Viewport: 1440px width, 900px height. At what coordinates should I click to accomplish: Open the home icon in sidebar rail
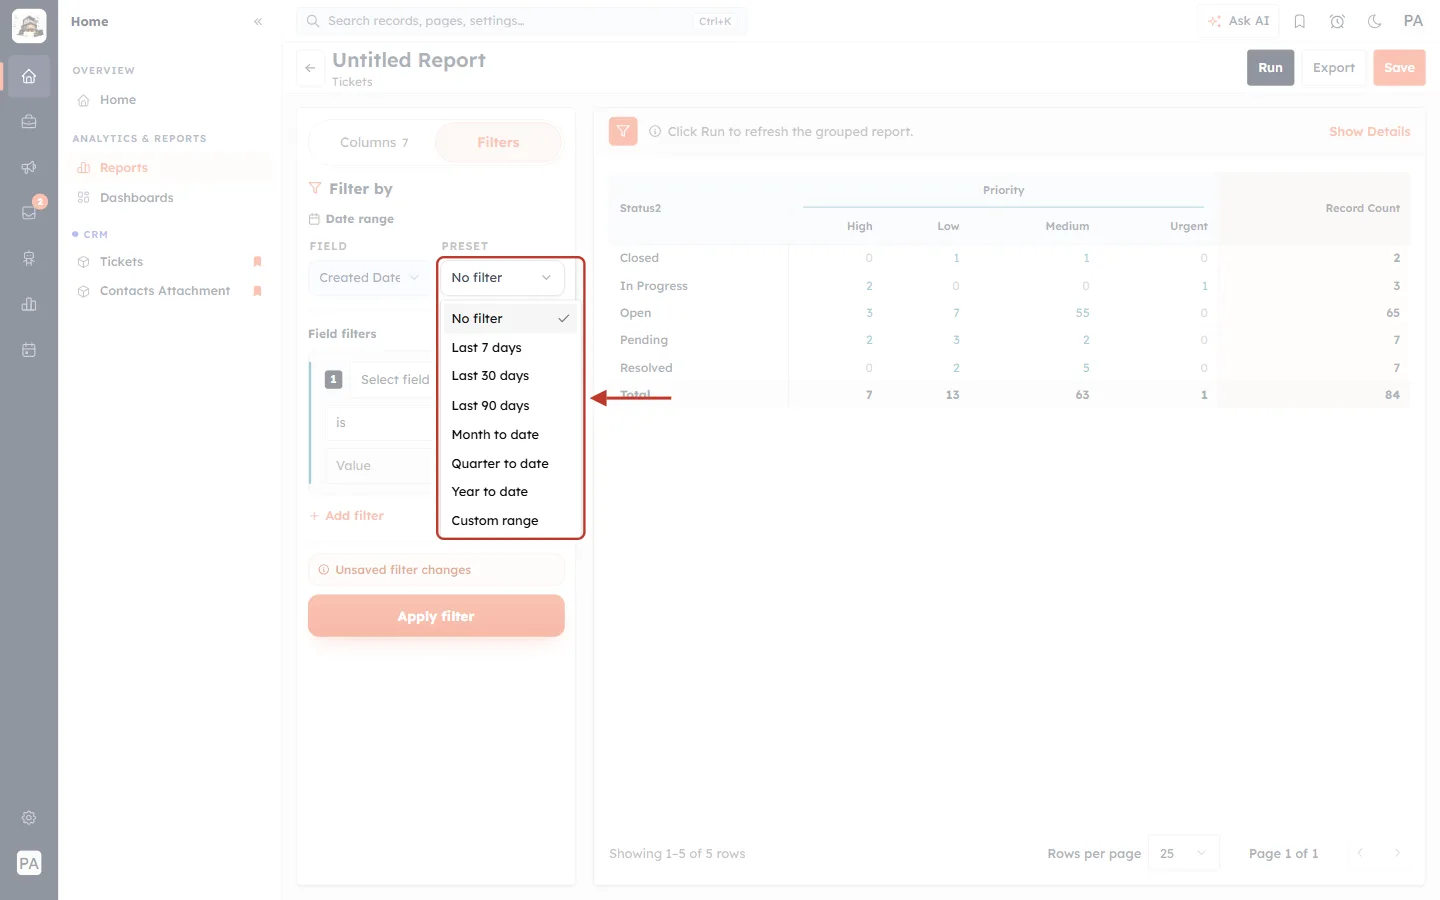[x=29, y=76]
